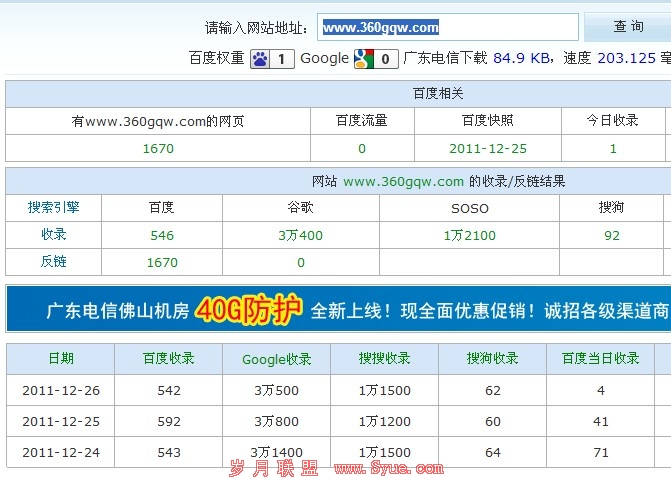Select the 收录 row label
This screenshot has width=671, height=478.
click(x=54, y=234)
